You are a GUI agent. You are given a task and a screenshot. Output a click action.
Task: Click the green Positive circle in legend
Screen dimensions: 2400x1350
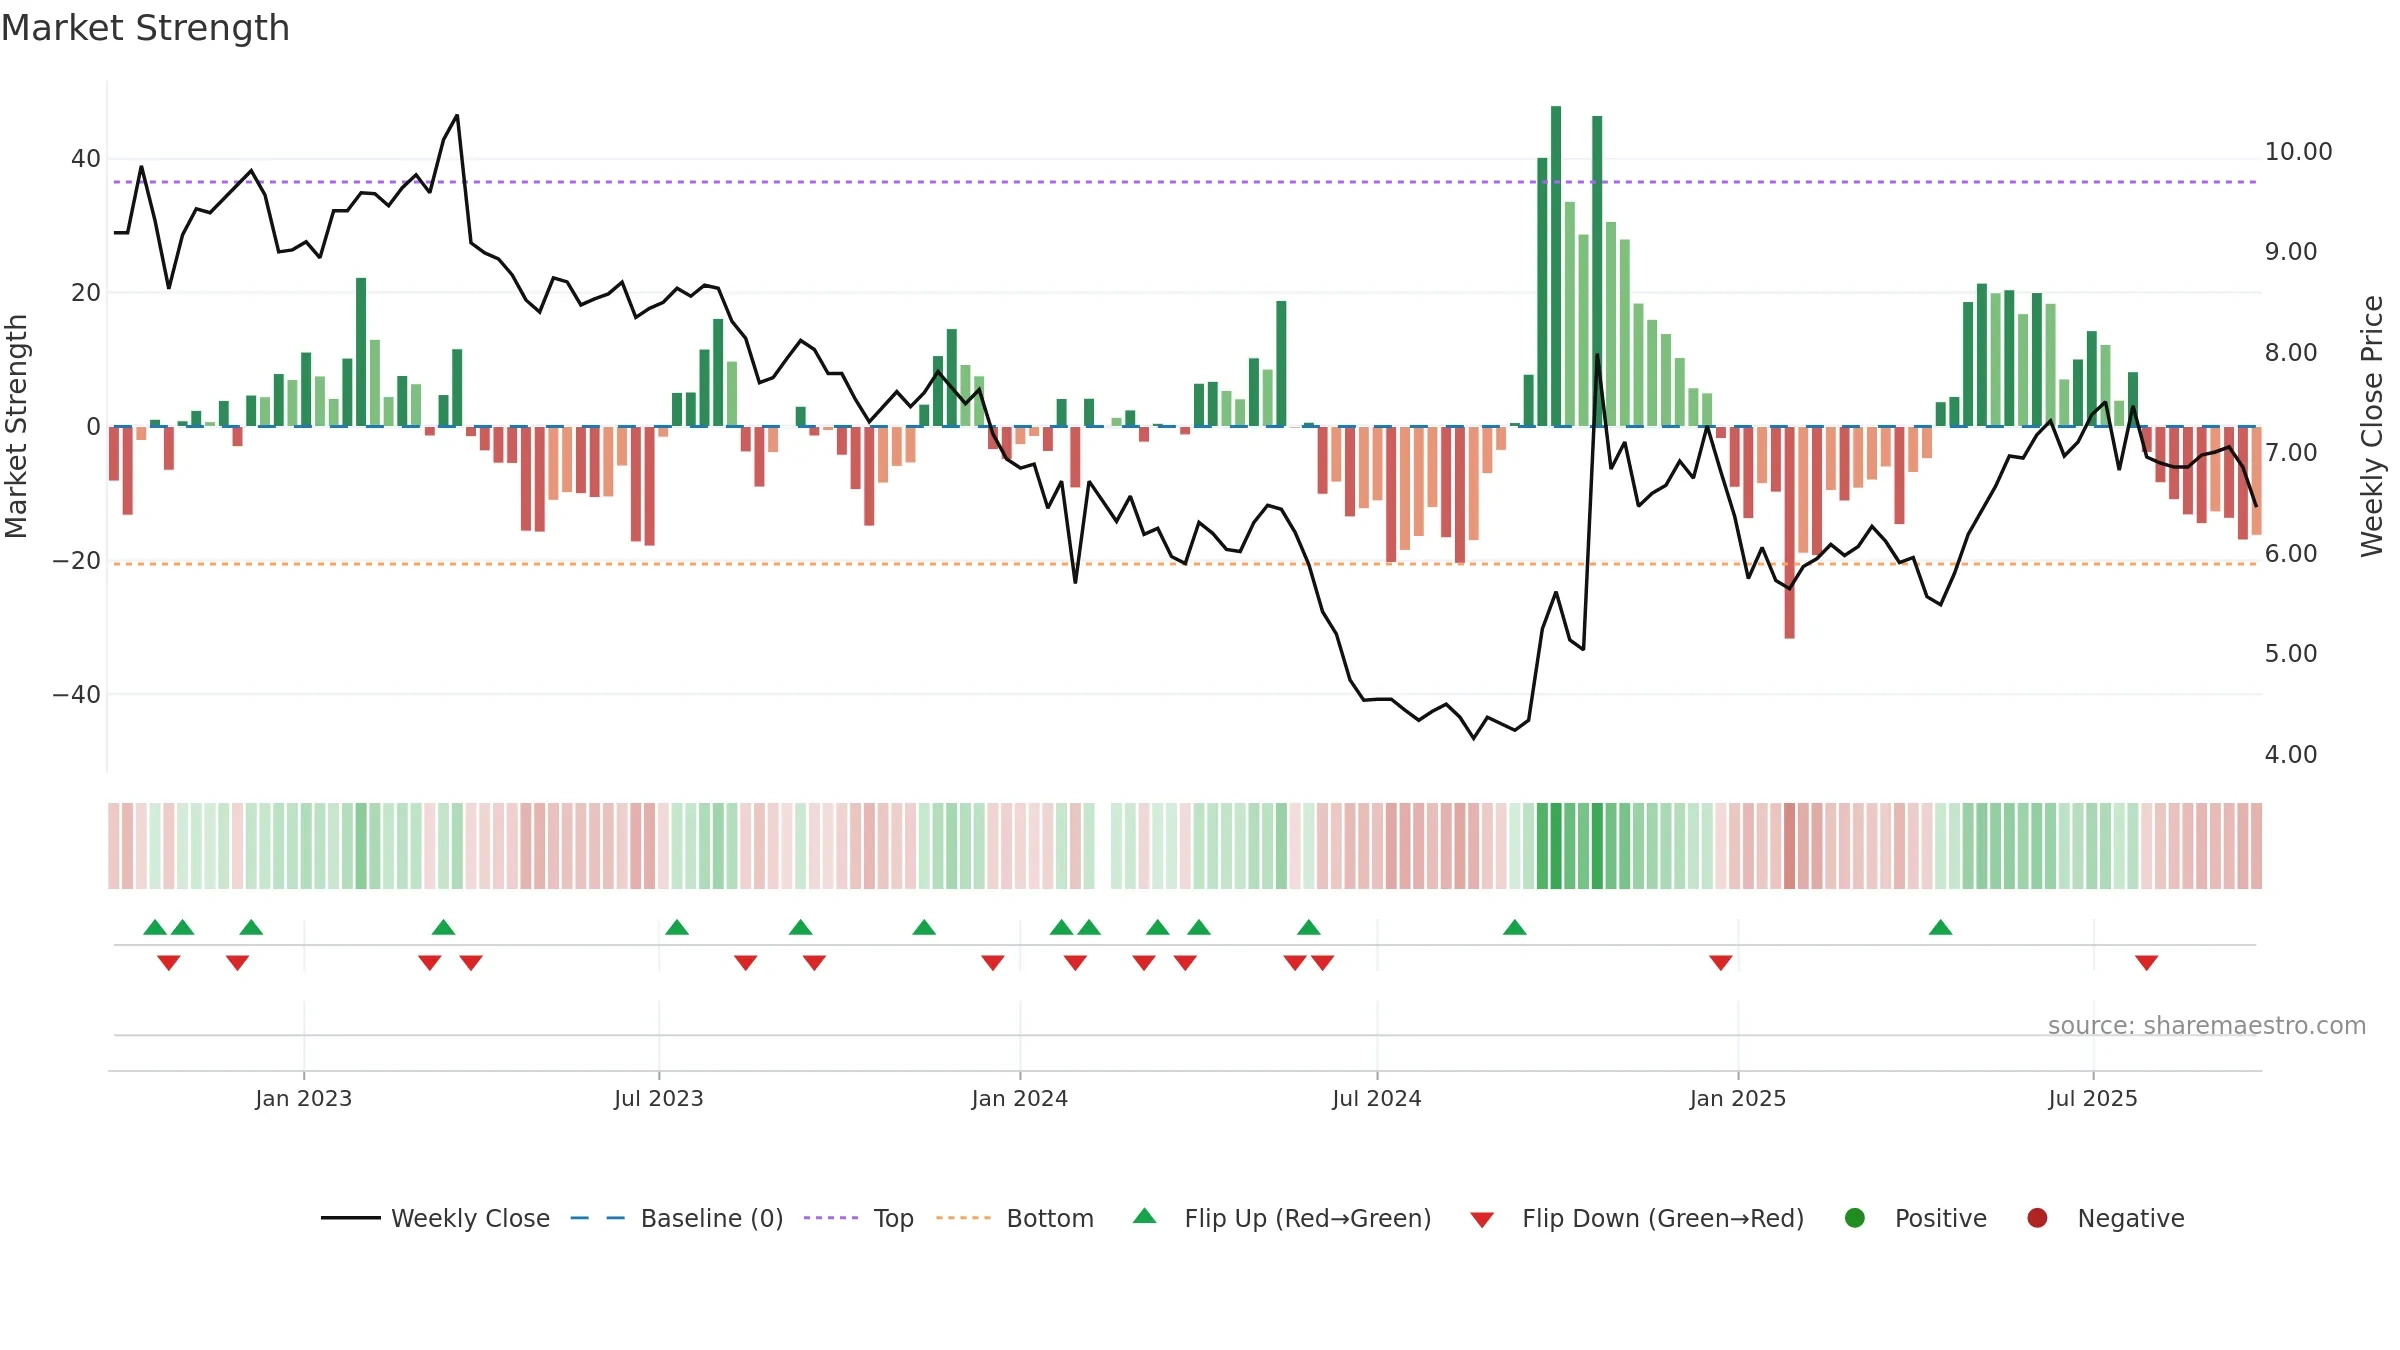[1855, 1218]
